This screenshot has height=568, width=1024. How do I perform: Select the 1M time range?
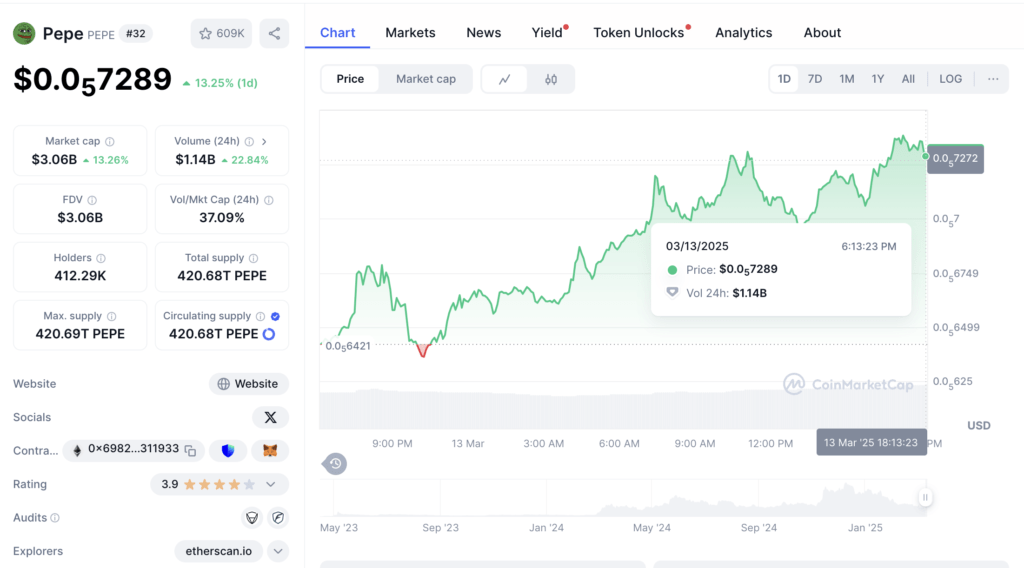pyautogui.click(x=847, y=79)
